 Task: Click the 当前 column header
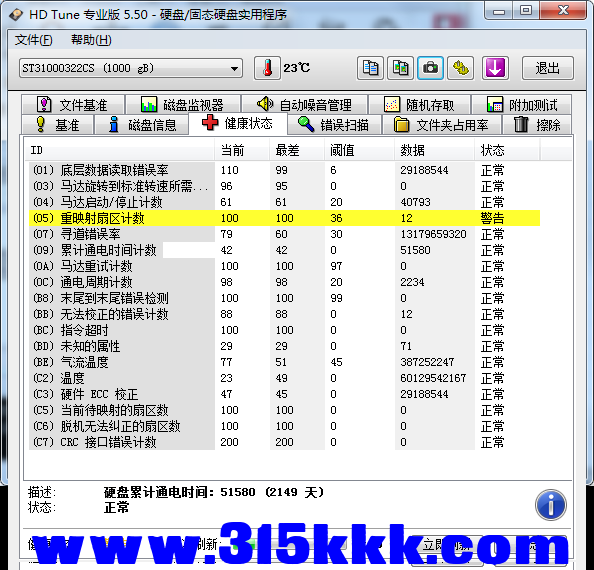point(242,150)
